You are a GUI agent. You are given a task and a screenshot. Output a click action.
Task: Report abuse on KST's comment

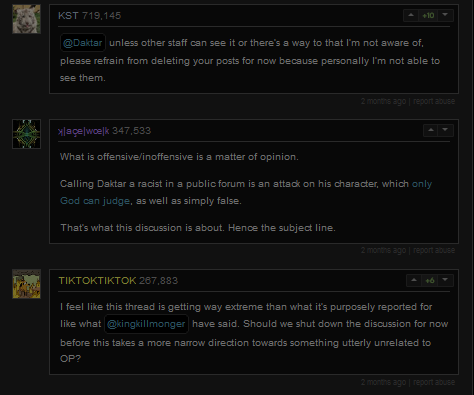tap(434, 101)
